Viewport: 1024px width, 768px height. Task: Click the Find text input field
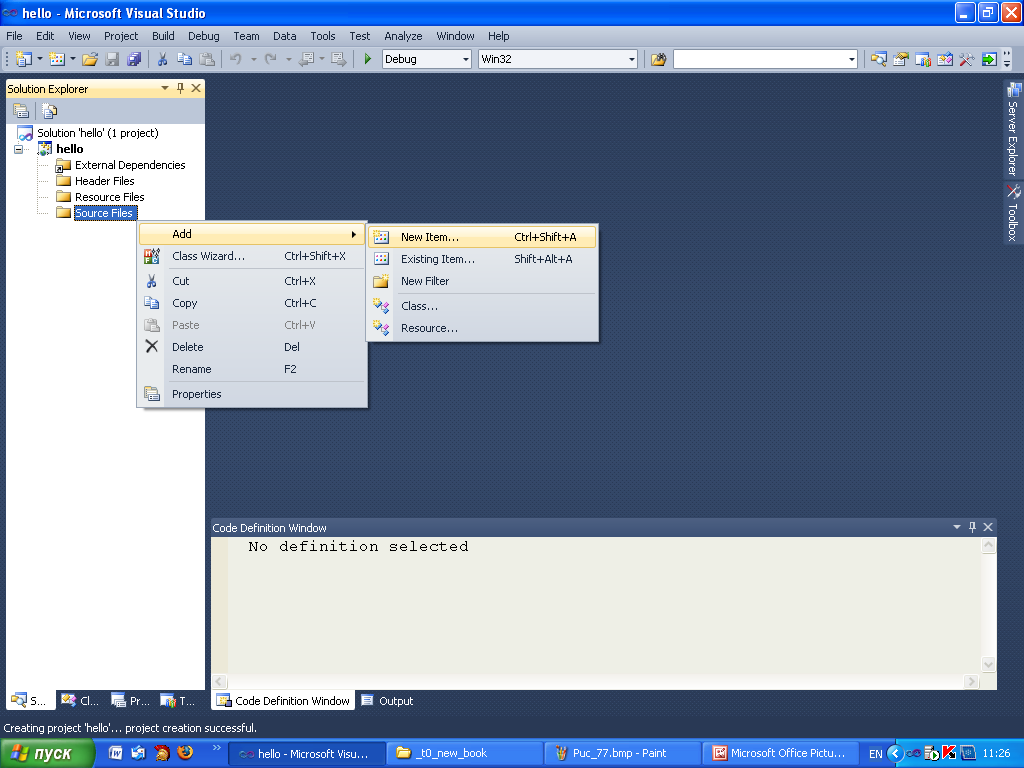[x=760, y=59]
